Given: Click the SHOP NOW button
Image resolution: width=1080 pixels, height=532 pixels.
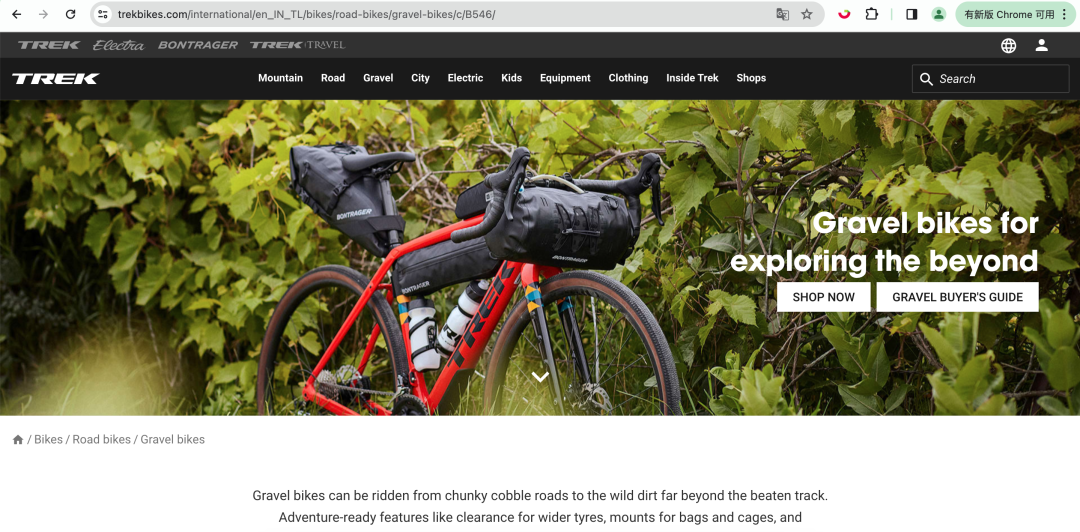Looking at the screenshot, I should [x=824, y=297].
